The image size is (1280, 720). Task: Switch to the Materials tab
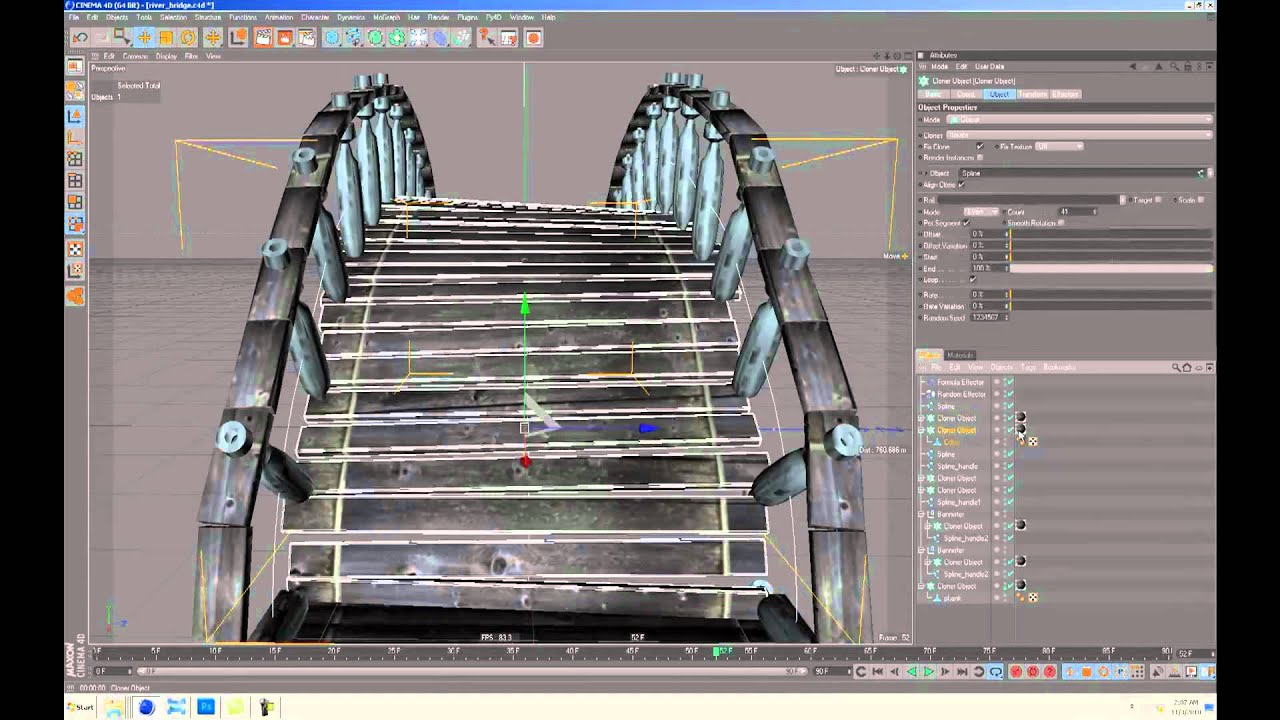(x=960, y=355)
